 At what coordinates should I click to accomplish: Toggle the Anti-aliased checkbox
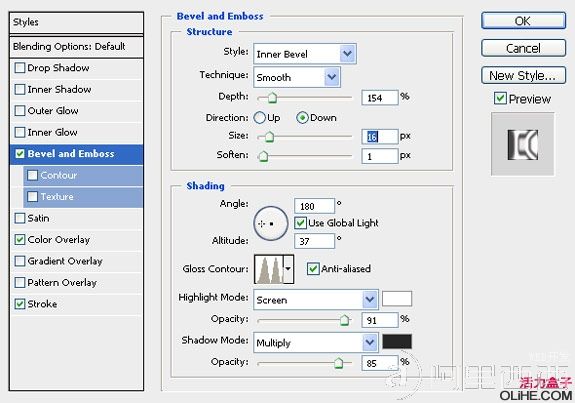(x=312, y=269)
